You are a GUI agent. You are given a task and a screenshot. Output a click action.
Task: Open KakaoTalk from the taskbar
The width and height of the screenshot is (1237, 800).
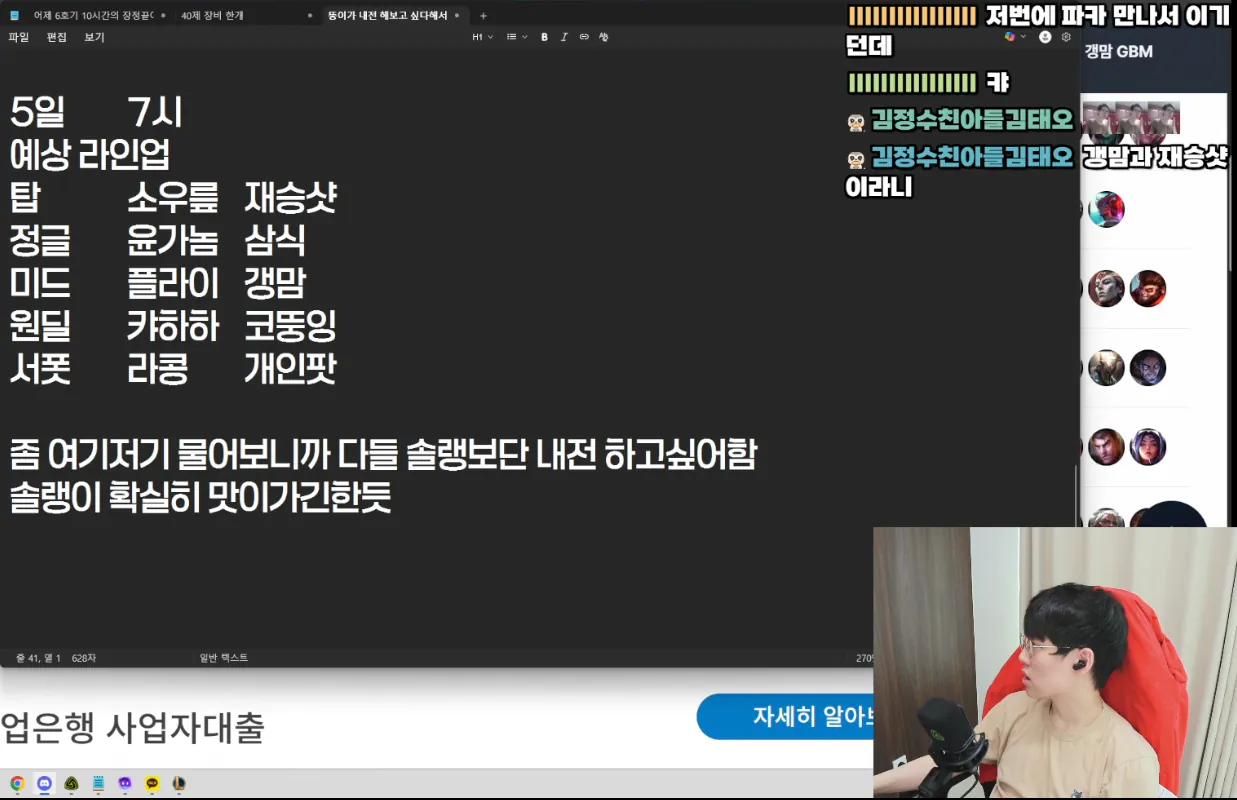click(x=152, y=783)
